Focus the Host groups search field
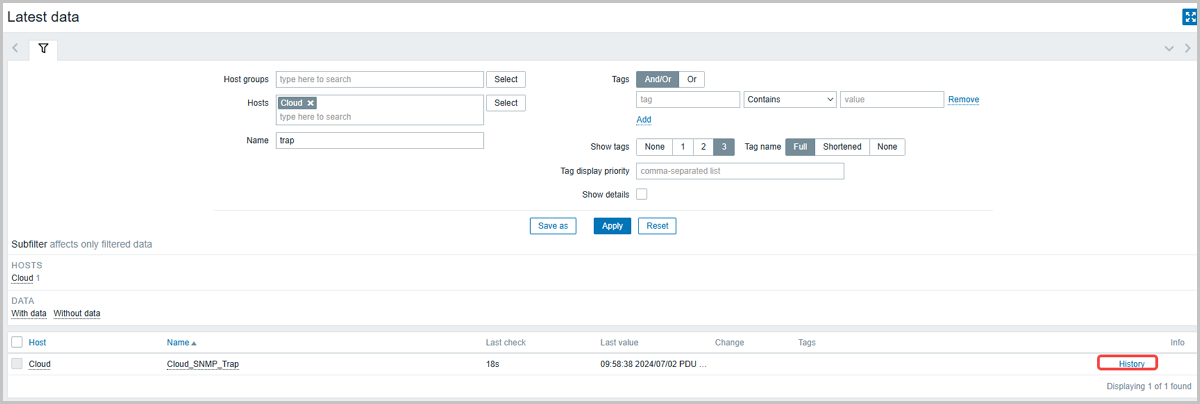Screen dimensions: 1200x404 (x=379, y=79)
